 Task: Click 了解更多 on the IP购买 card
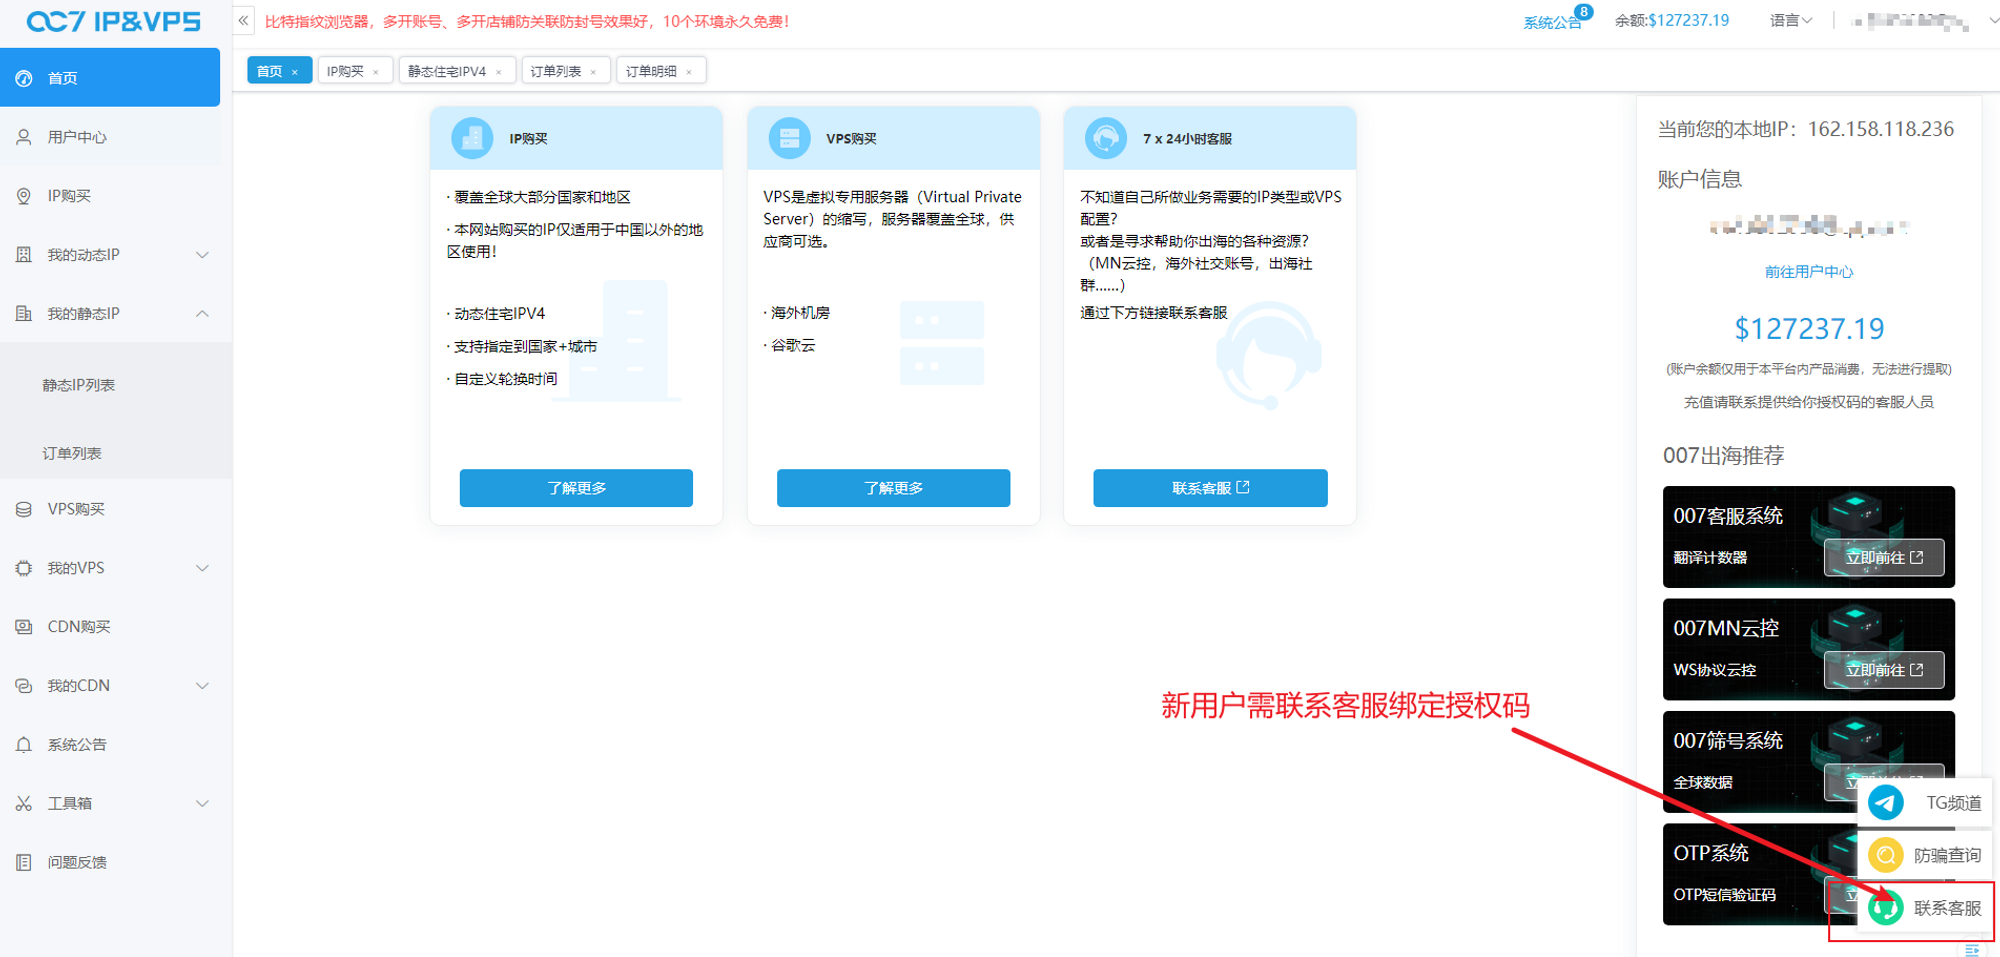(575, 488)
